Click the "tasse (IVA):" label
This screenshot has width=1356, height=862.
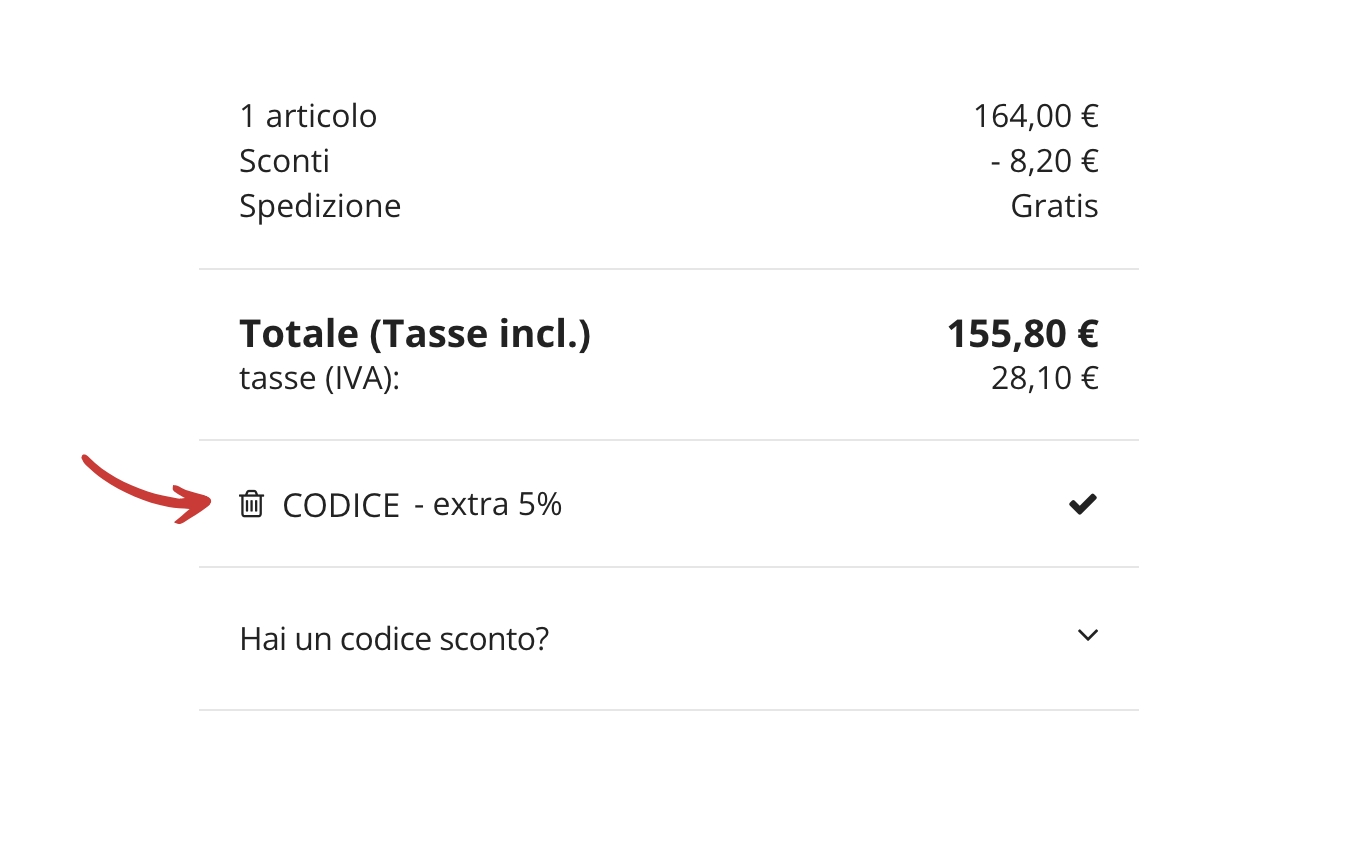click(x=319, y=378)
